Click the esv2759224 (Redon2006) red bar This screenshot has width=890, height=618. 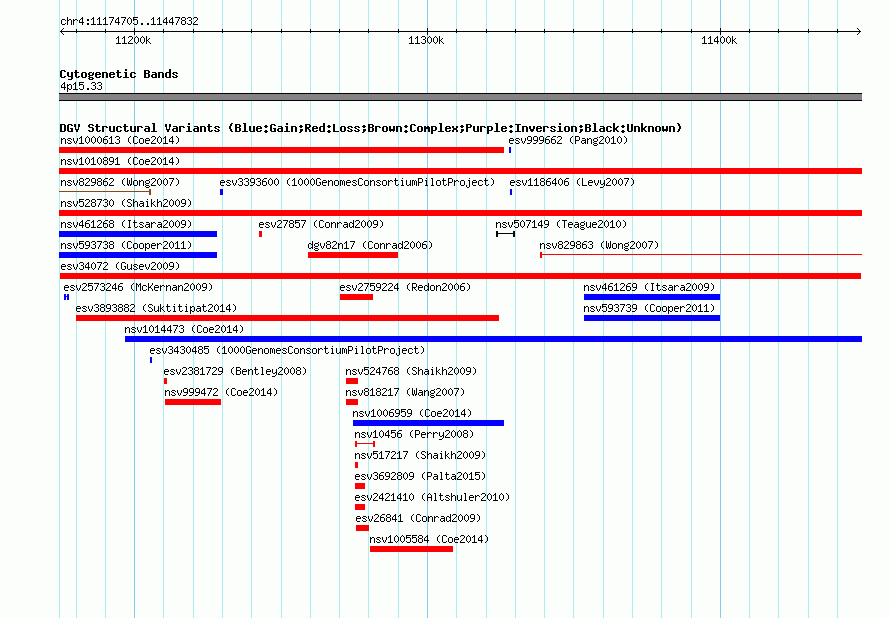click(x=356, y=297)
